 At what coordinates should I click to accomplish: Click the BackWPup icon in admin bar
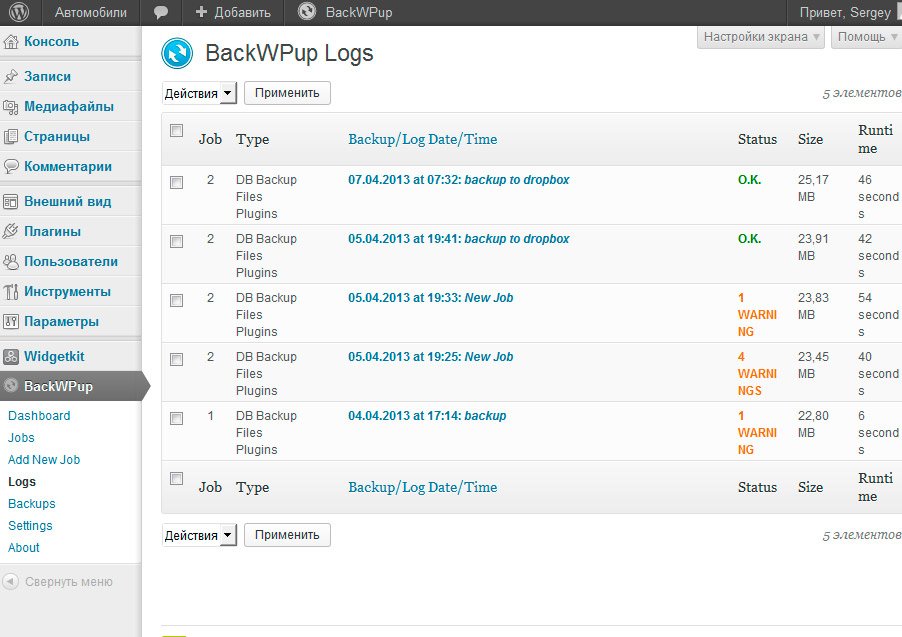coord(307,12)
